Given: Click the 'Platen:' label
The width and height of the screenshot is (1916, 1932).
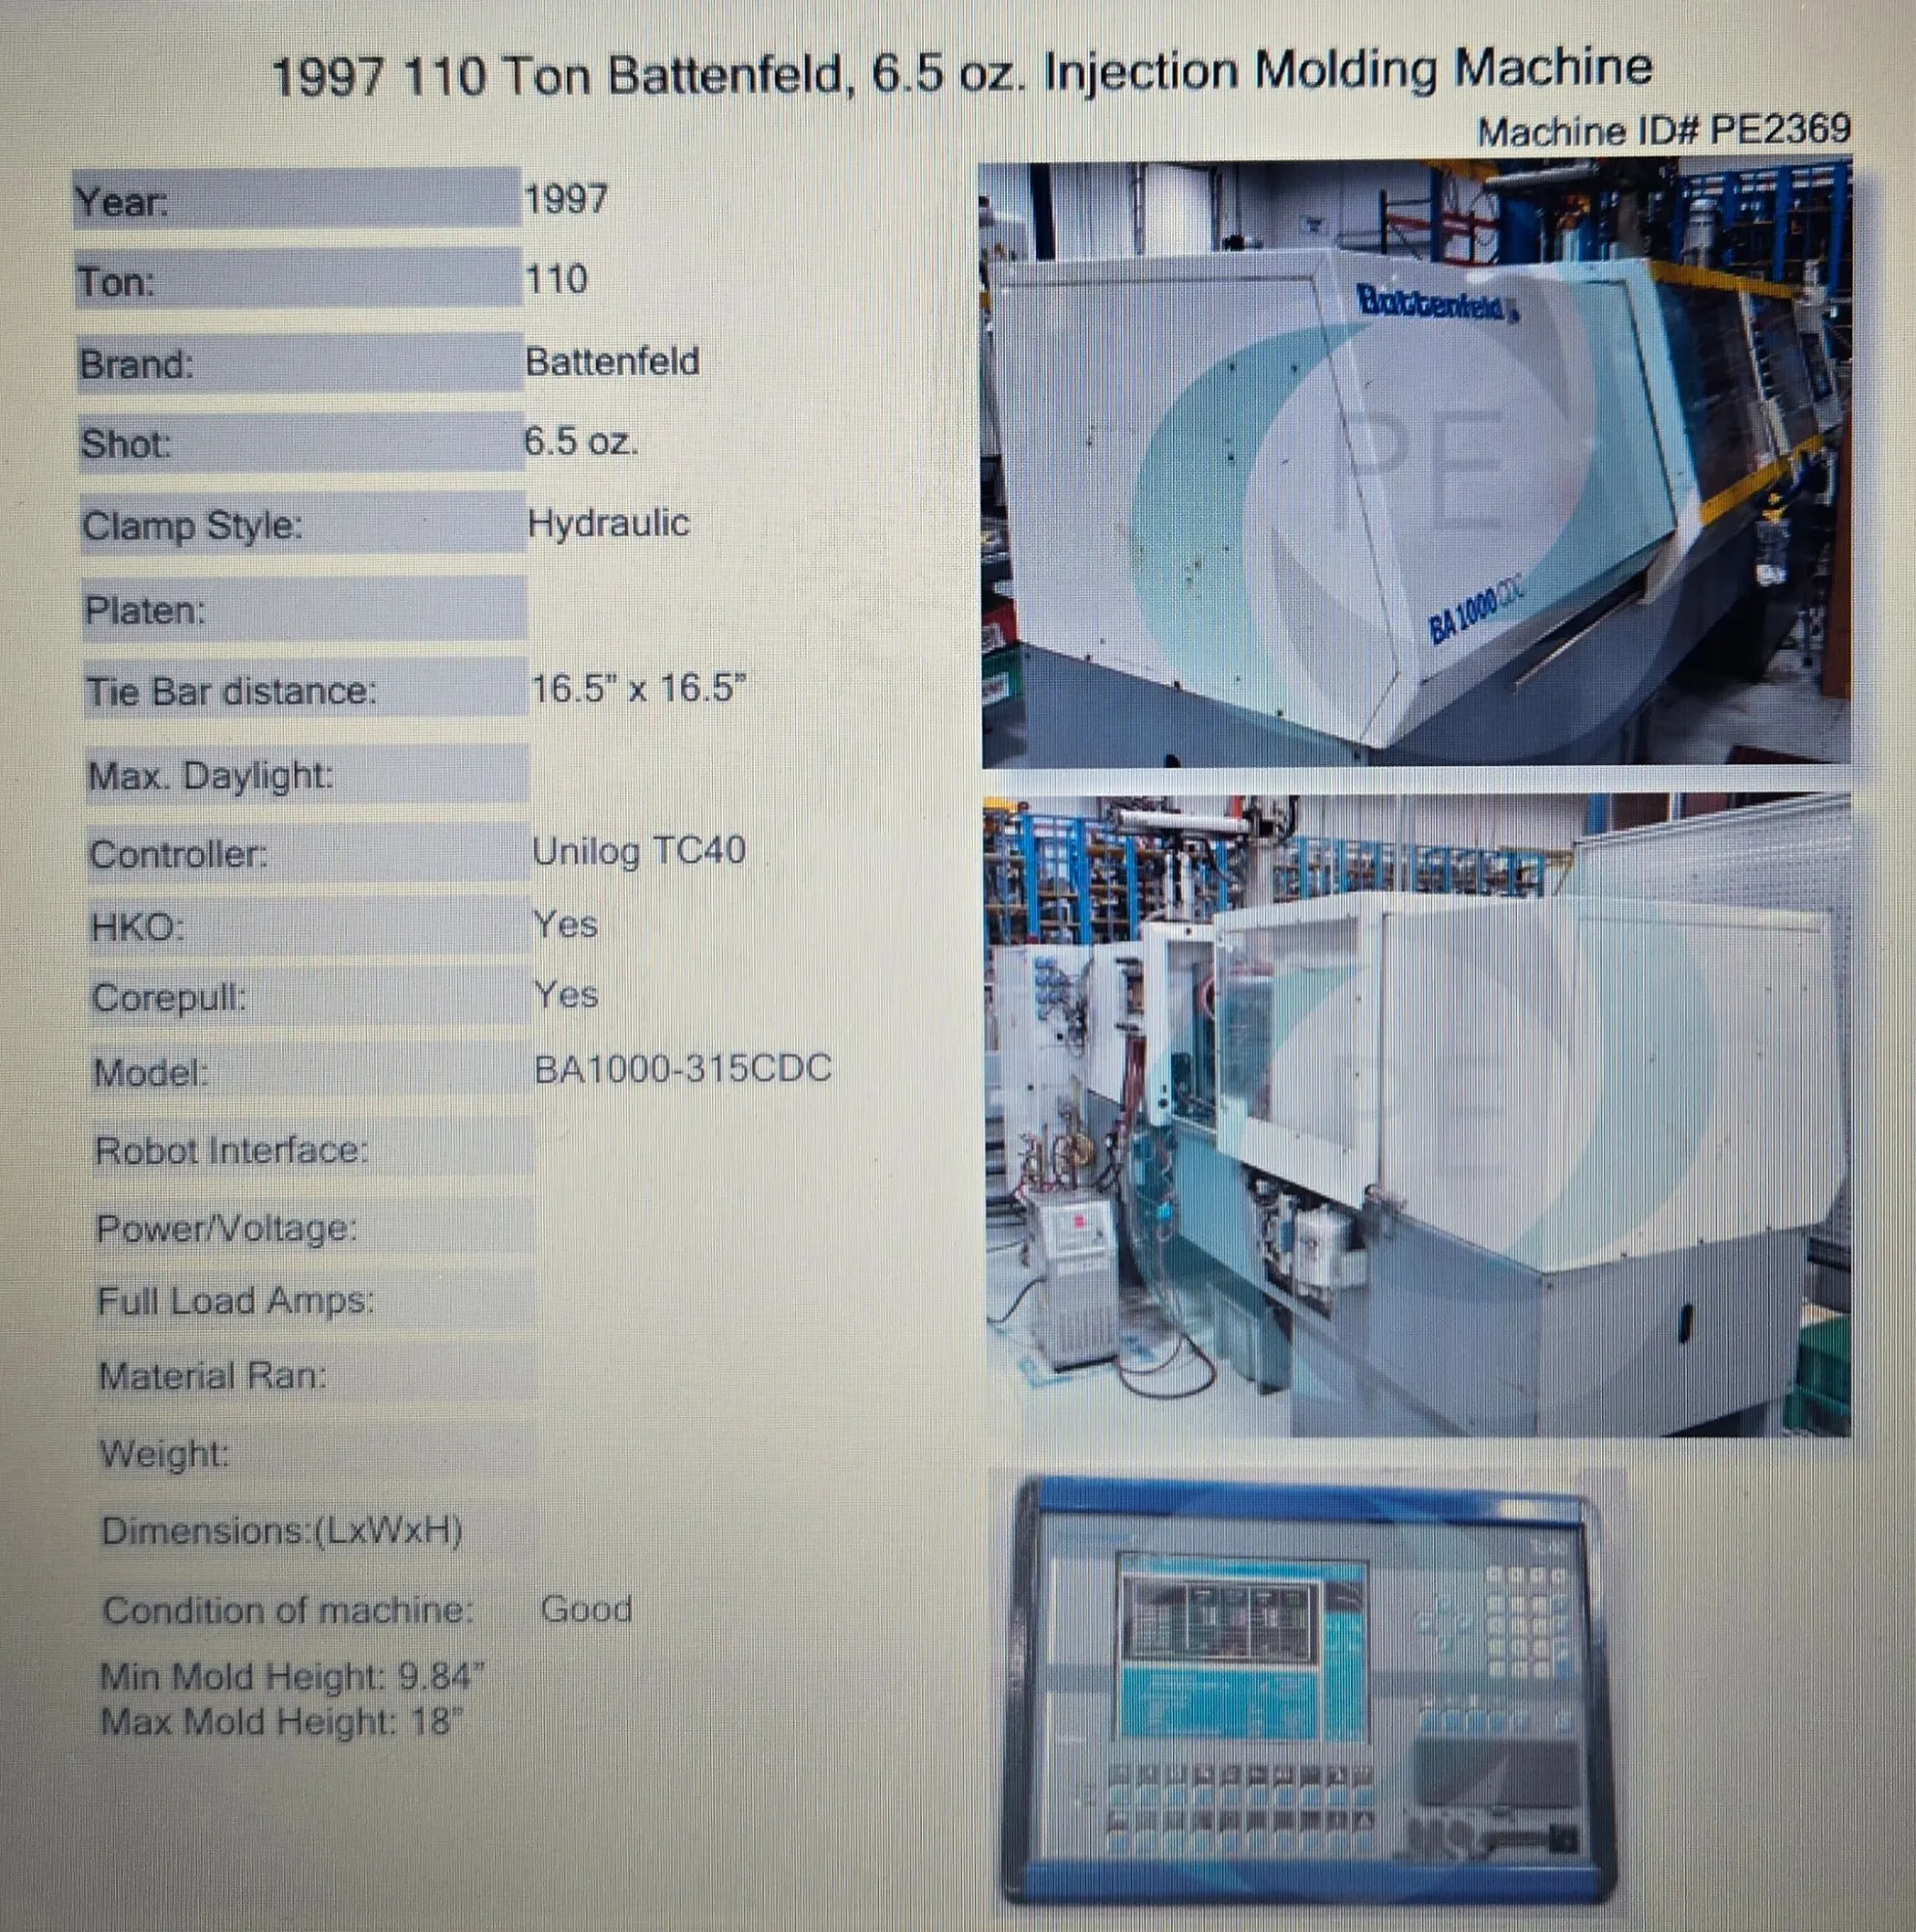Looking at the screenshot, I should pyautogui.click(x=145, y=610).
